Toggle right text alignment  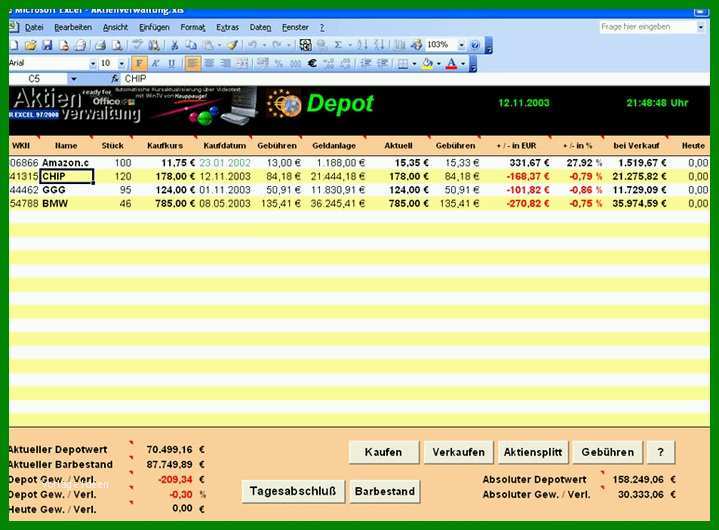(225, 63)
